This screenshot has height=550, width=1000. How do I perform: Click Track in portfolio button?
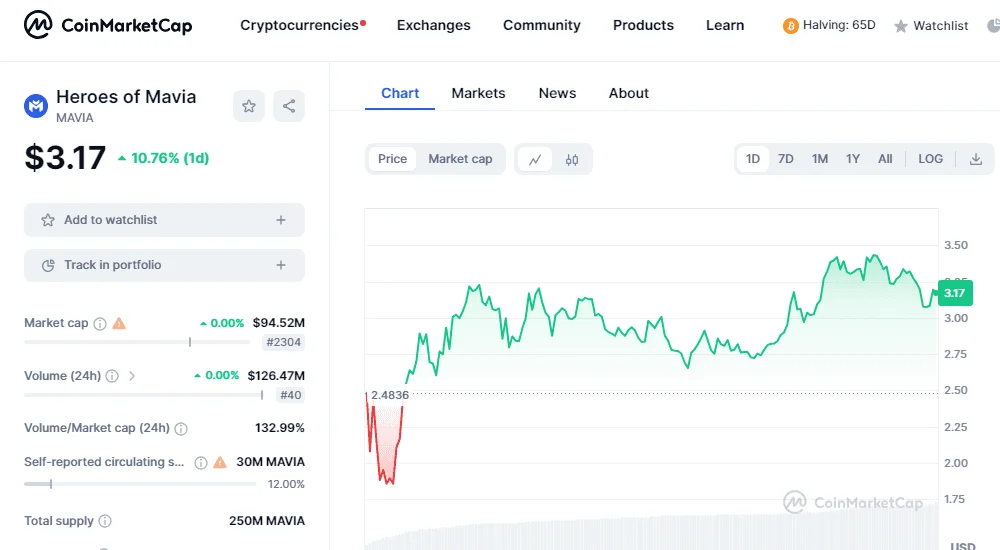165,265
